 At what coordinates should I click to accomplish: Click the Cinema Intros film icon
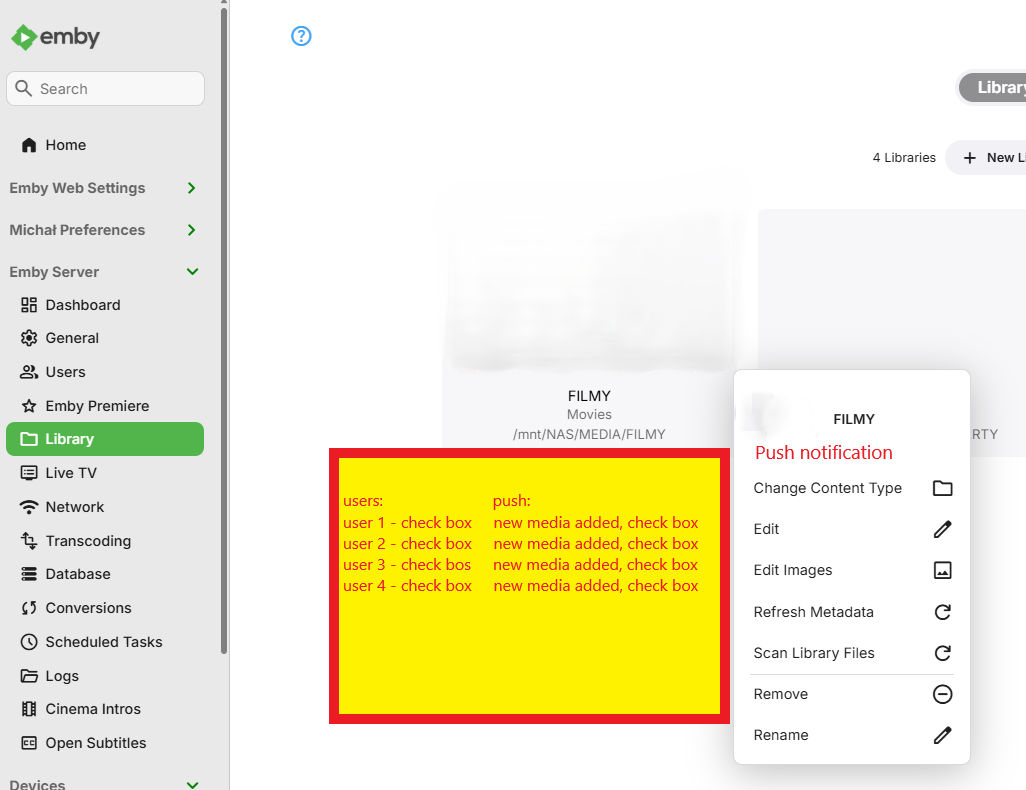[x=29, y=709]
